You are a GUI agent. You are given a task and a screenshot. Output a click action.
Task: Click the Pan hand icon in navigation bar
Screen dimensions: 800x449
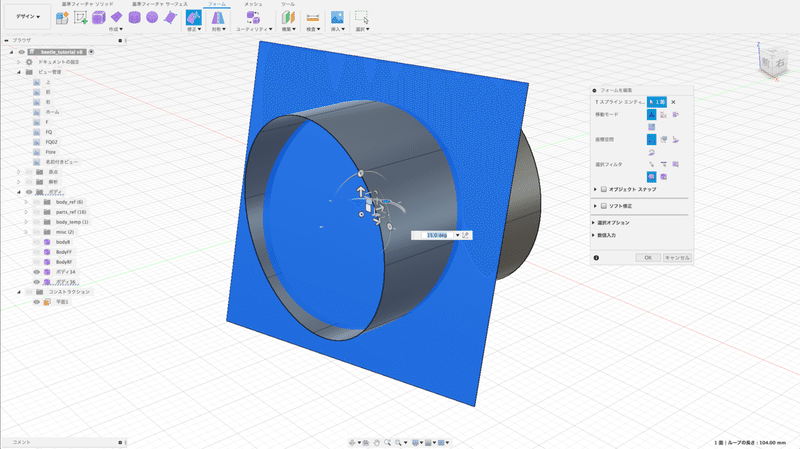(x=377, y=443)
